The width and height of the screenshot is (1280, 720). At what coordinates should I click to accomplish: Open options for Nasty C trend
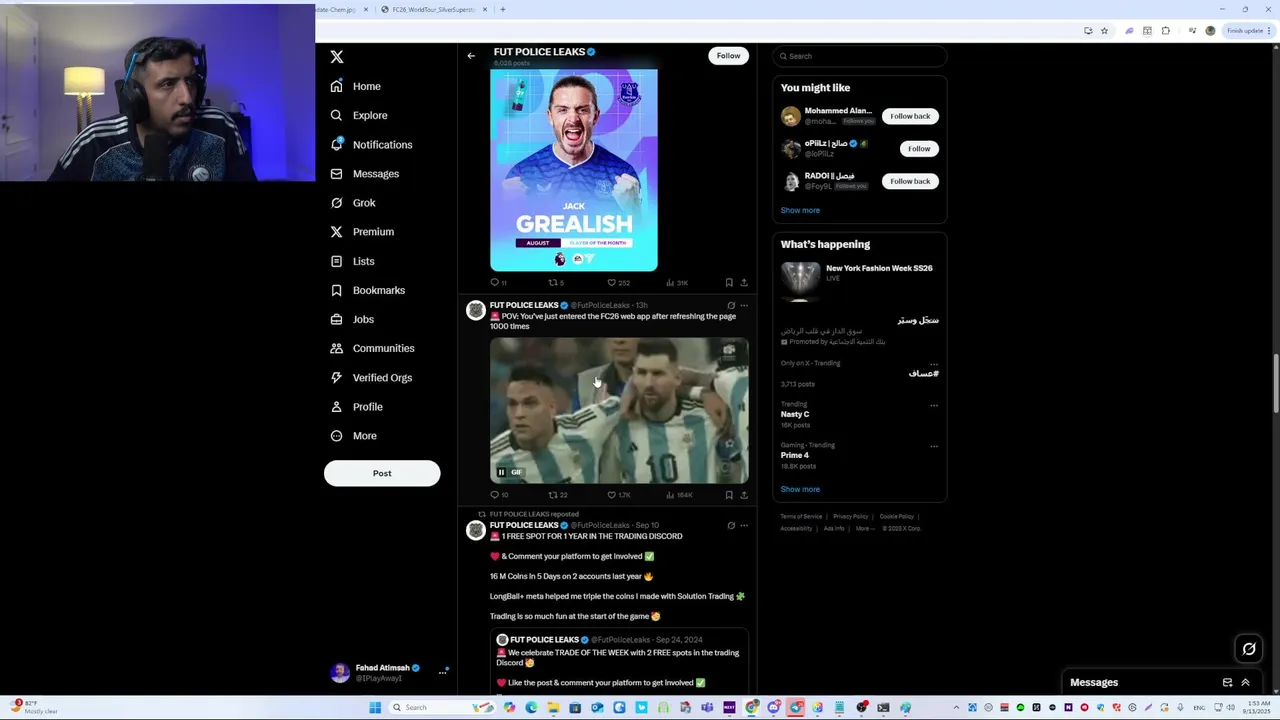point(934,405)
